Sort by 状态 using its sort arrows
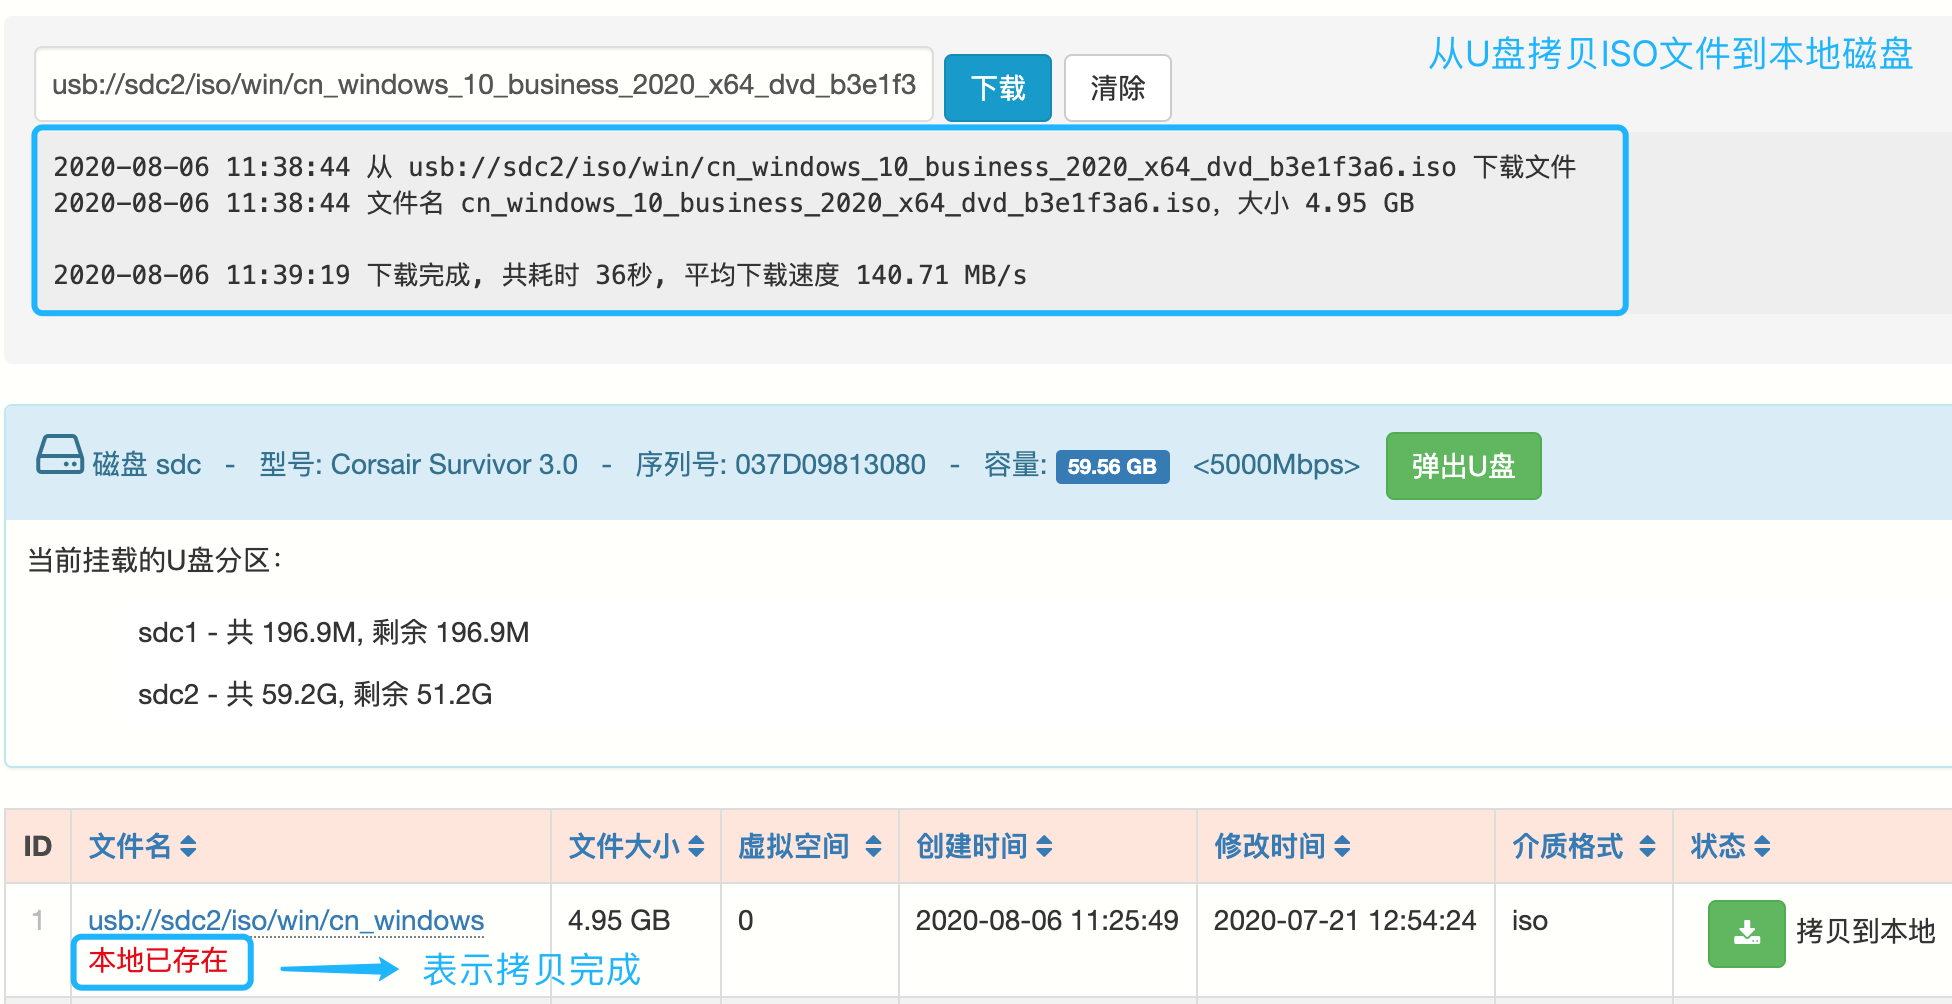The height and width of the screenshot is (1004, 1952). [1762, 847]
